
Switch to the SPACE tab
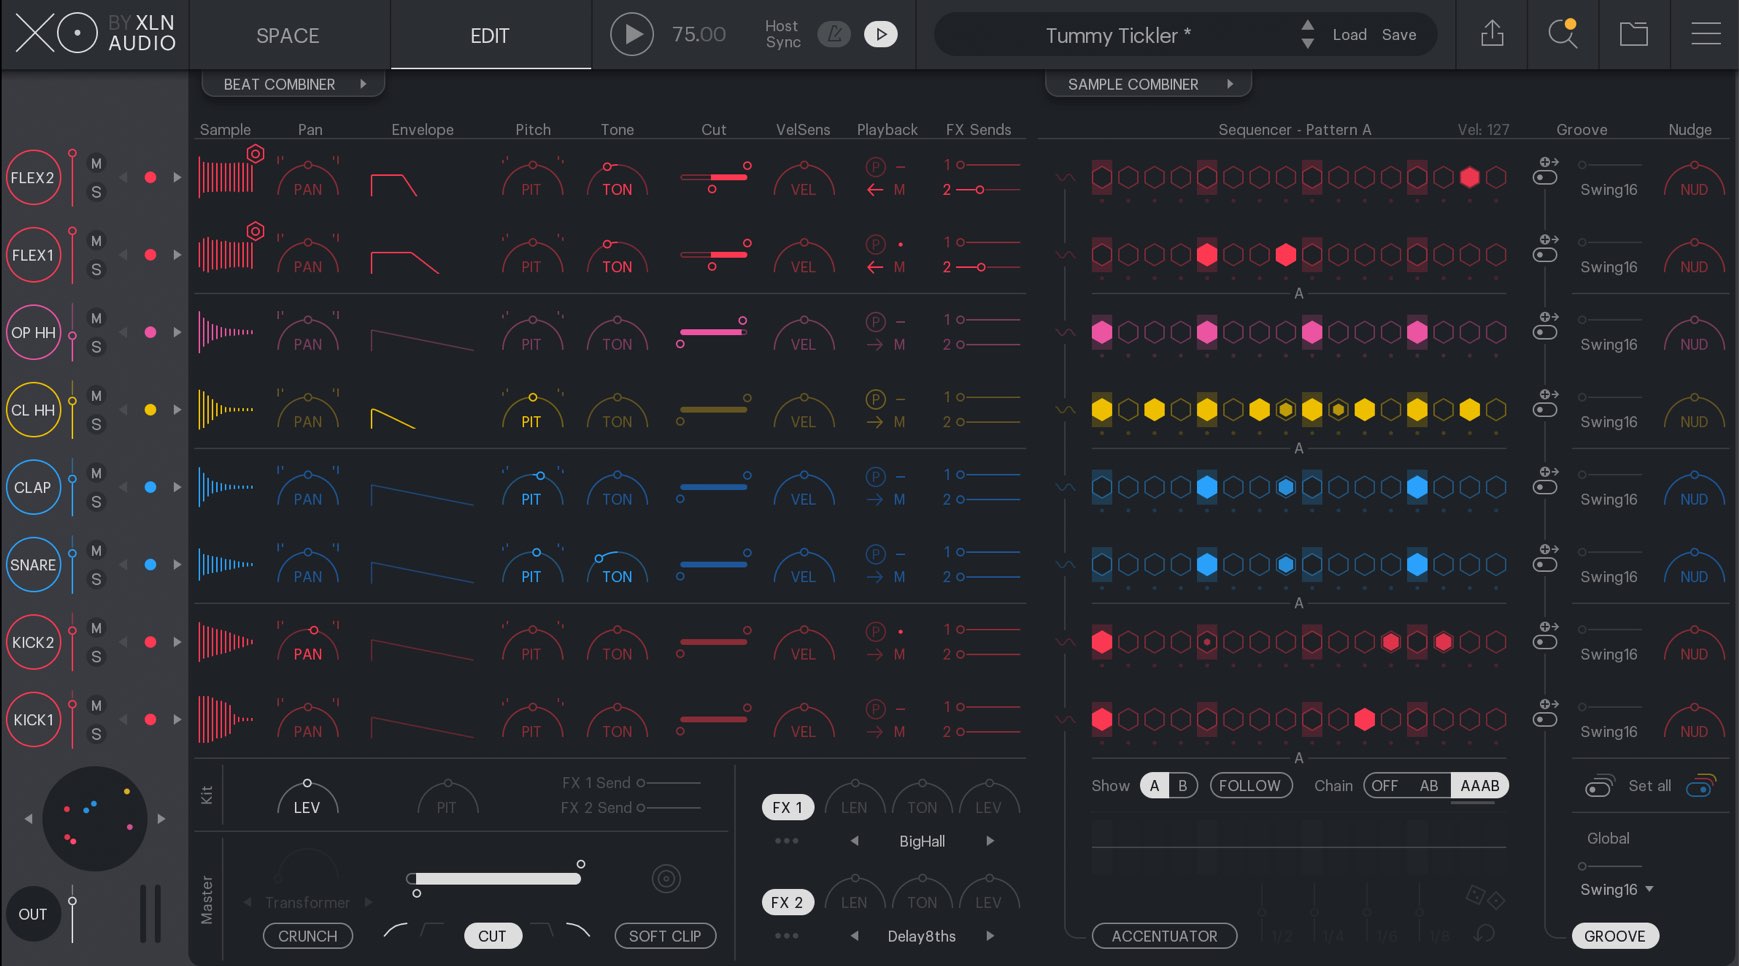click(288, 35)
